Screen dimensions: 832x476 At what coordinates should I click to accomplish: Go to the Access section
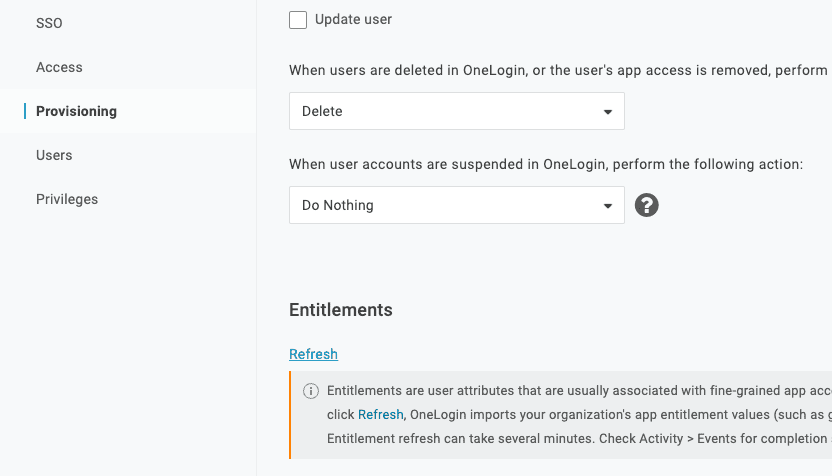59,67
